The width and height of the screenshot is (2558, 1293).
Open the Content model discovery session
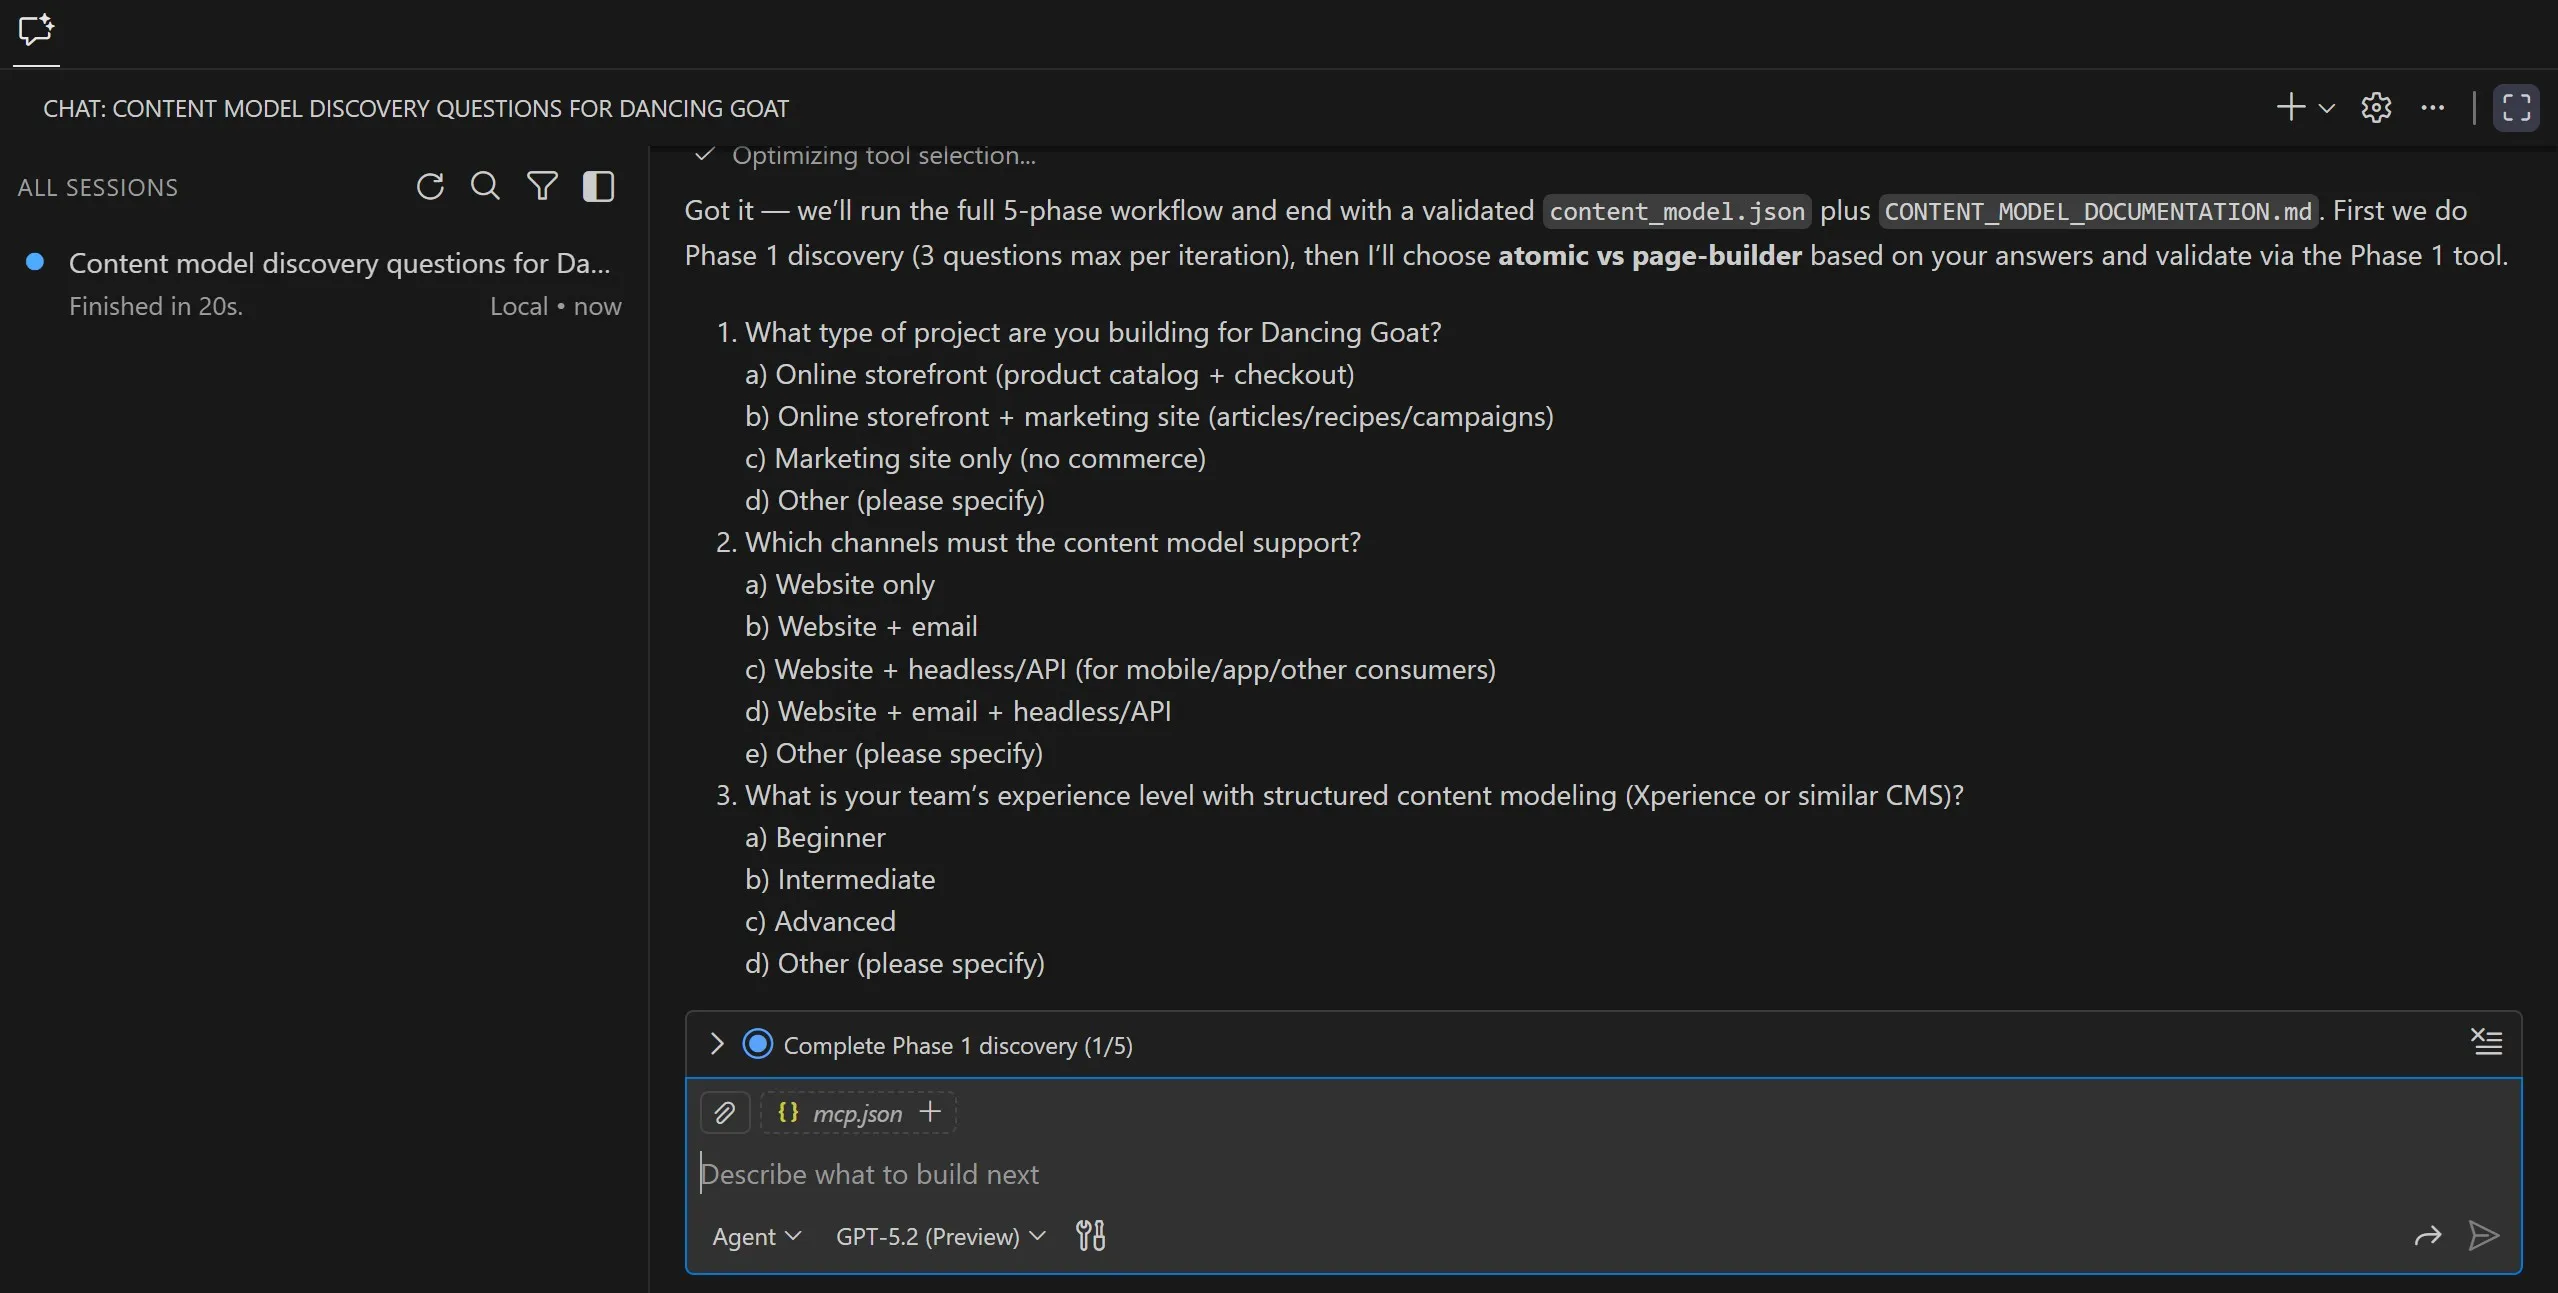pyautogui.click(x=338, y=263)
